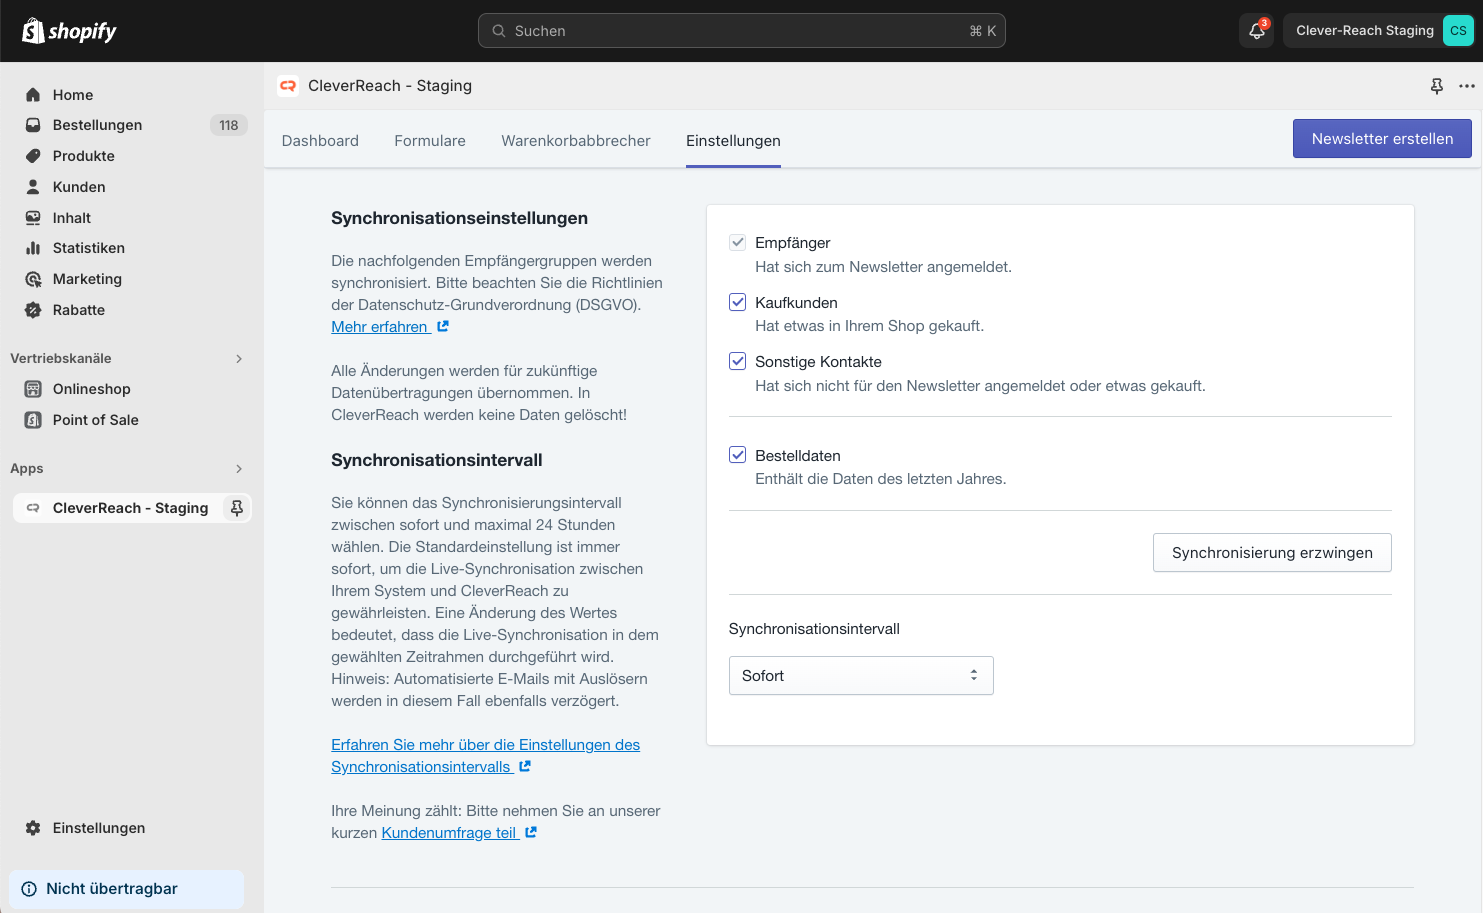Click external link icon after Mehr erfahren
Screen dimensions: 1483x913
click(x=443, y=326)
